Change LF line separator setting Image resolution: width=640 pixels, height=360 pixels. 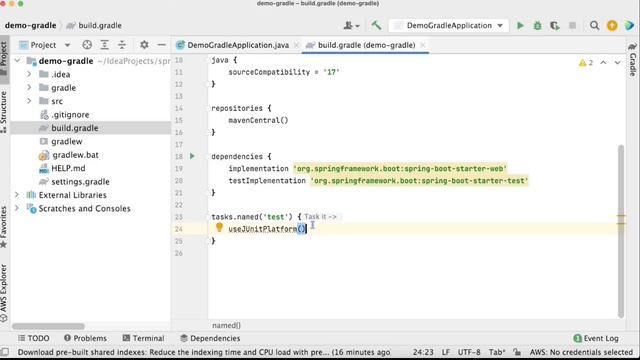point(445,352)
